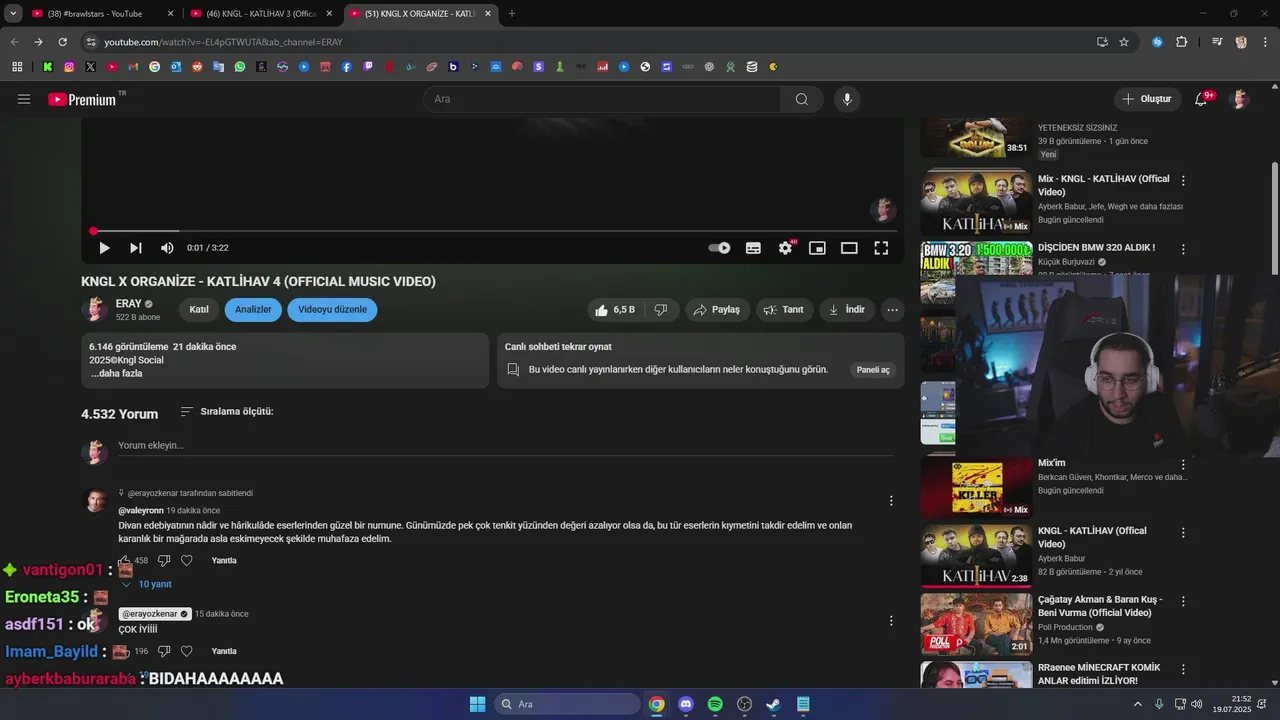Start voice search with the microphone
The image size is (1280, 720).
pos(847,99)
